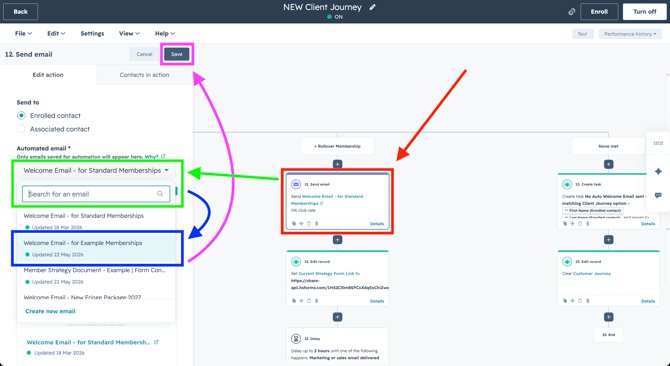This screenshot has height=366, width=670.
Task: Click the move icon on the Send email card
Action: coord(301,224)
